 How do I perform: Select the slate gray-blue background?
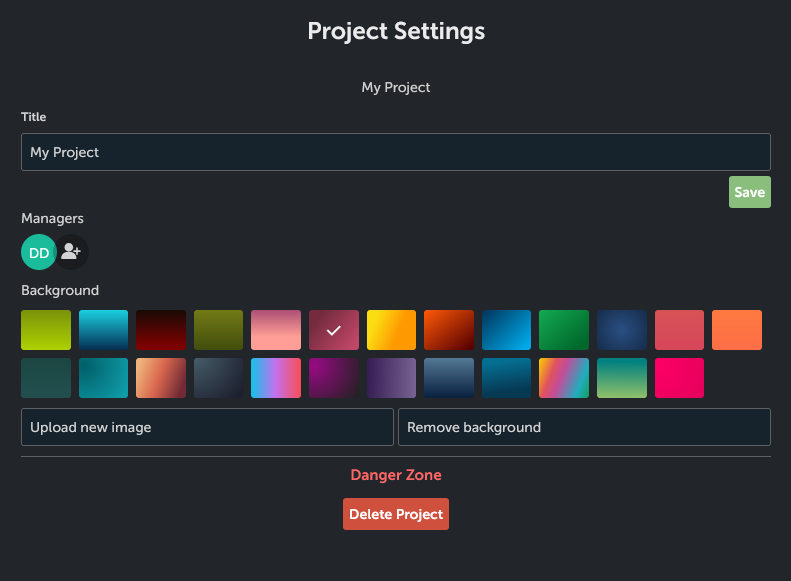[x=218, y=378]
